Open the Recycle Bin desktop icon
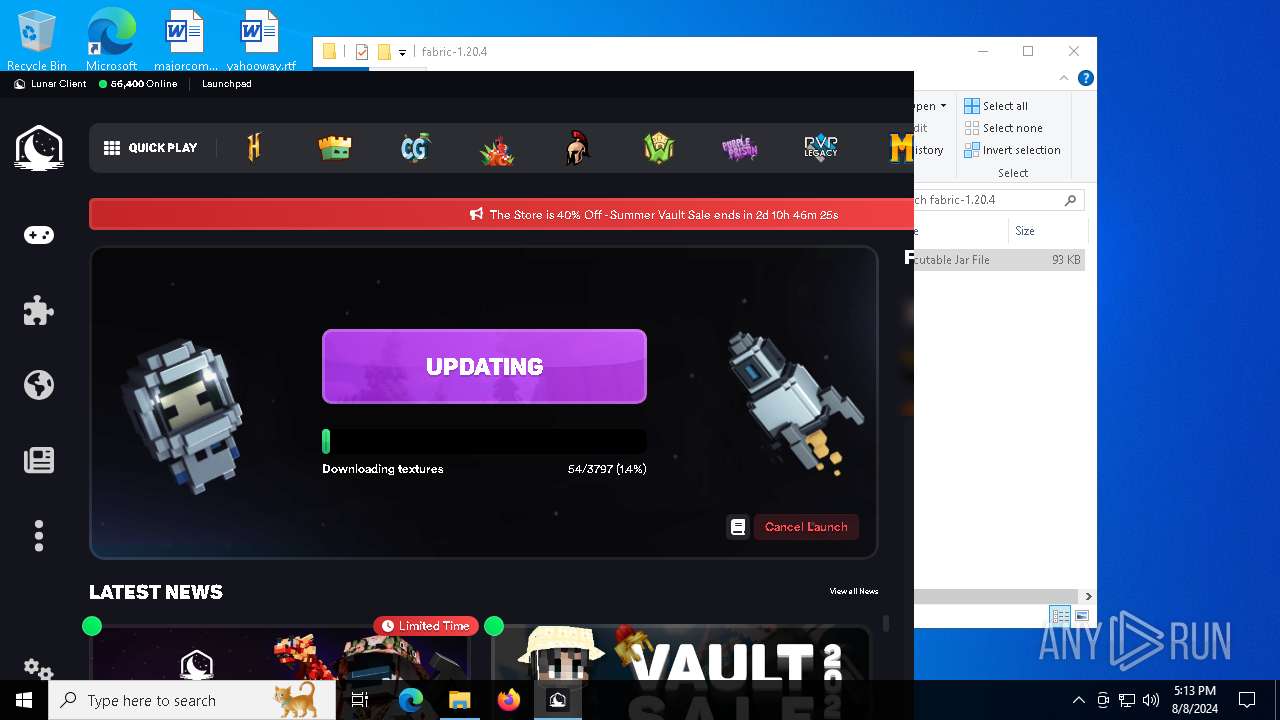 pyautogui.click(x=37, y=41)
